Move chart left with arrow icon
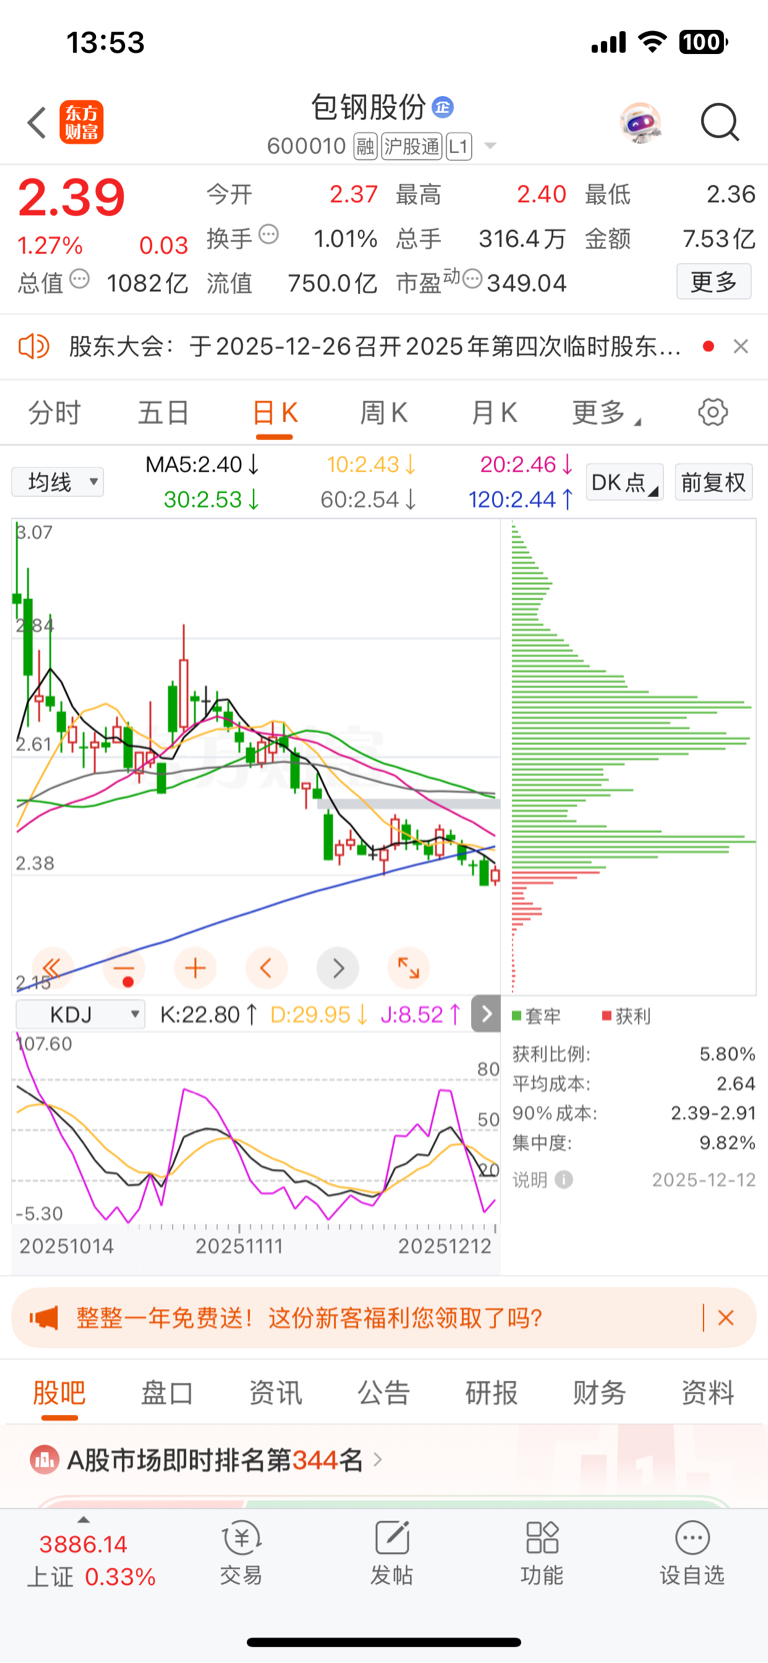This screenshot has height=1663, width=768. point(266,968)
